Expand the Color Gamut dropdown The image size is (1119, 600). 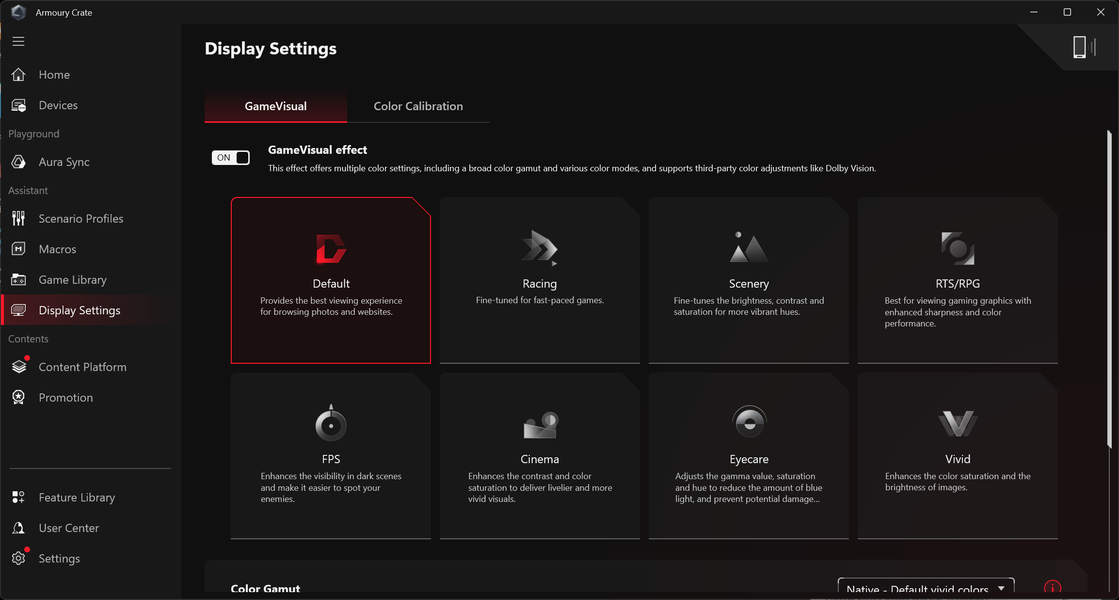tap(925, 589)
